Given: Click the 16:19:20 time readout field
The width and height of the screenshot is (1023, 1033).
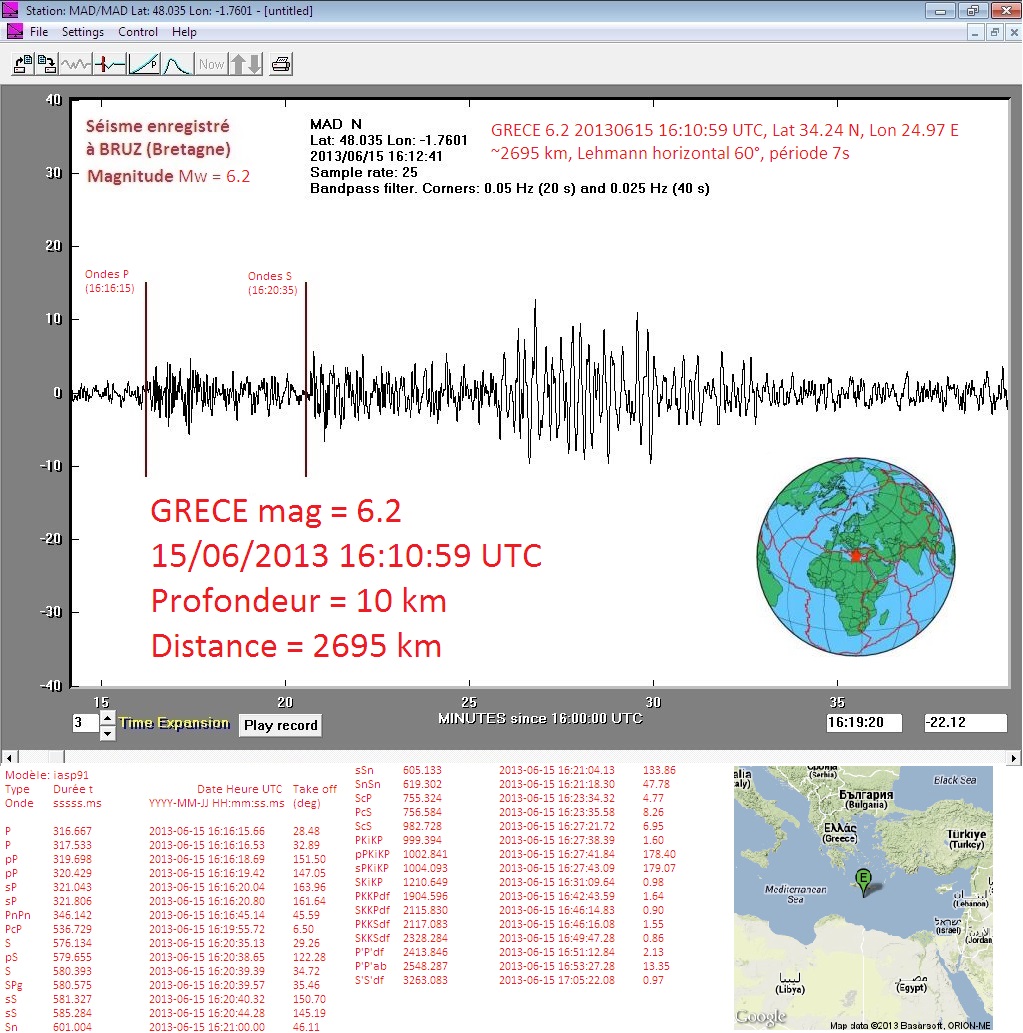Looking at the screenshot, I should (x=864, y=723).
